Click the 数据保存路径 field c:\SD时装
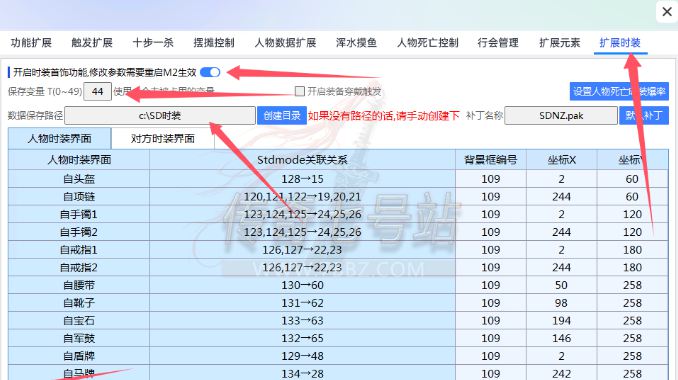The width and height of the screenshot is (678, 380). 160,116
